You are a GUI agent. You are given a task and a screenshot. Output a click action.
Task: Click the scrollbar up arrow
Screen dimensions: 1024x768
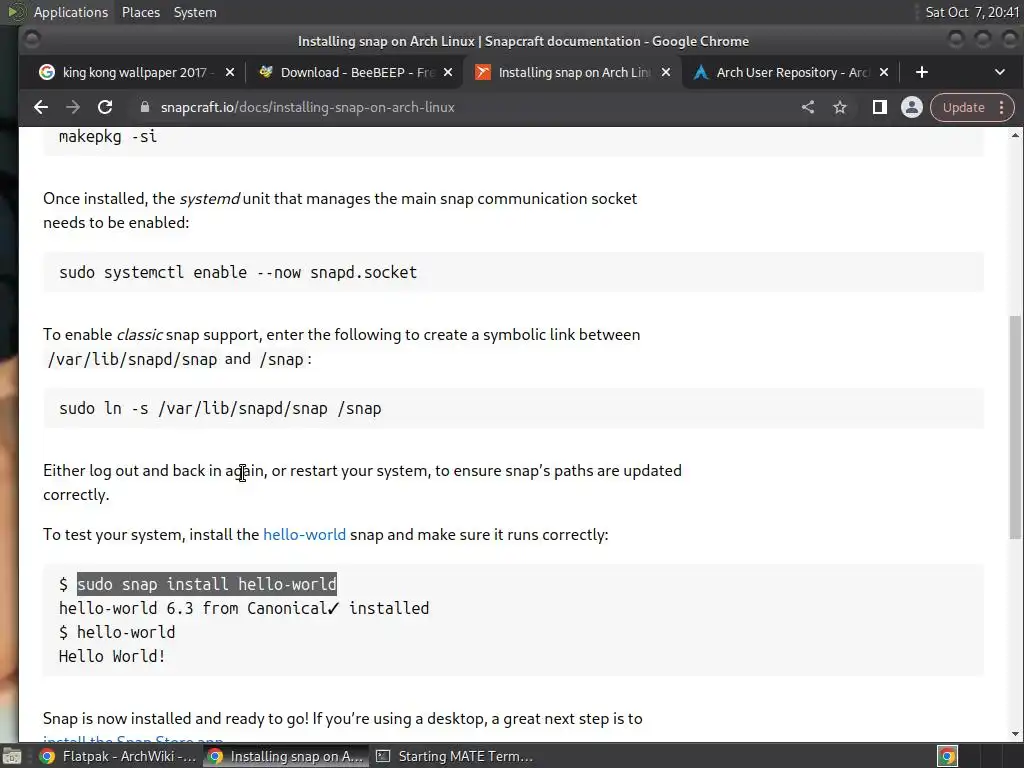coord(1015,135)
